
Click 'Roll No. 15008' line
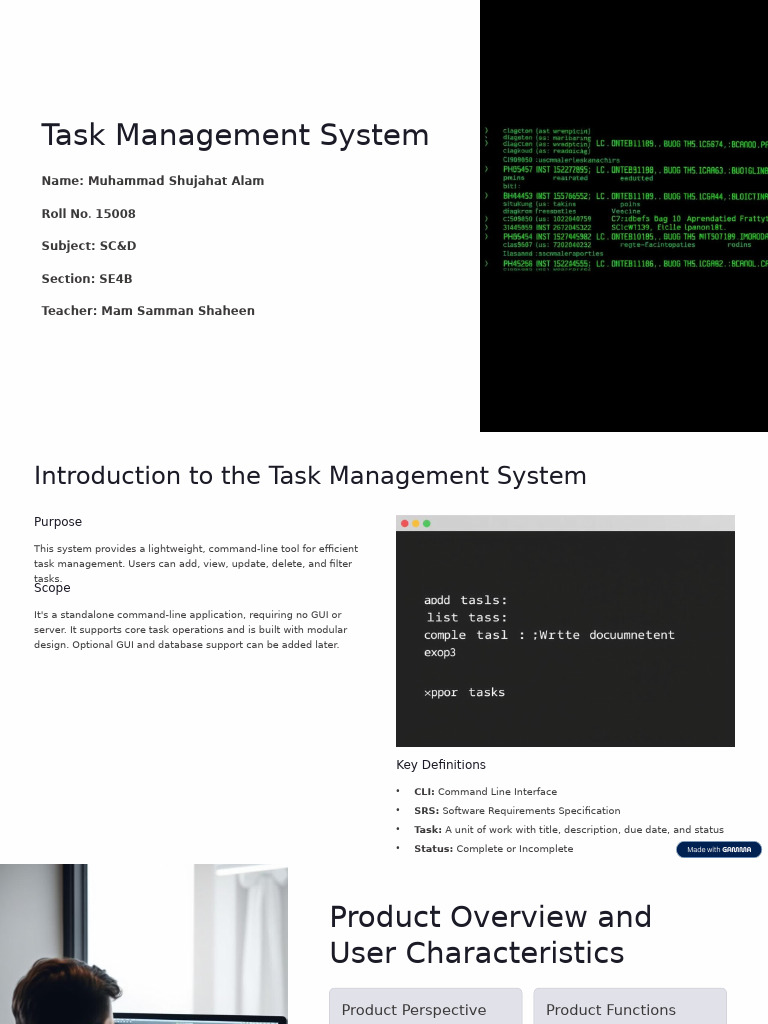click(88, 214)
